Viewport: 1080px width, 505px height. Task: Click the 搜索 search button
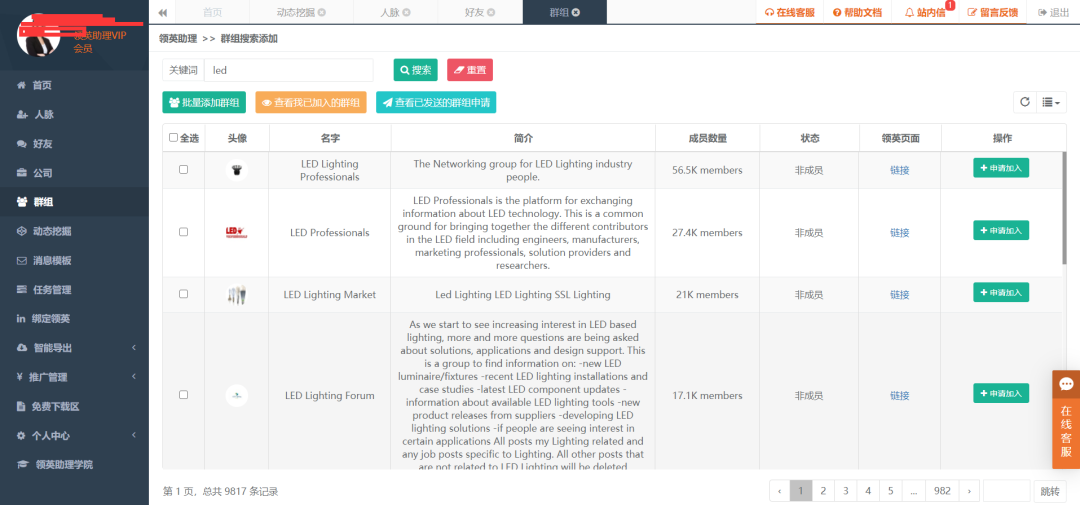coord(415,70)
